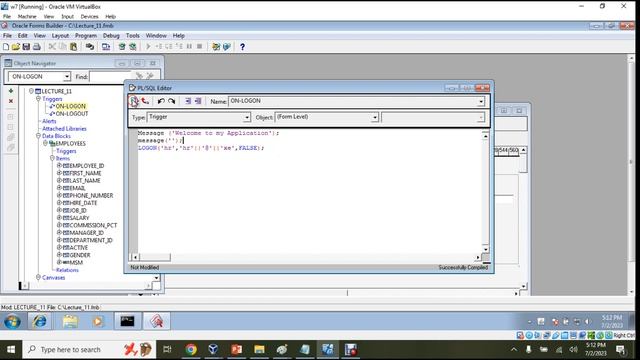640x360 pixels.
Task: Select the ON-LOGON trigger in the tree
Action: (x=71, y=106)
